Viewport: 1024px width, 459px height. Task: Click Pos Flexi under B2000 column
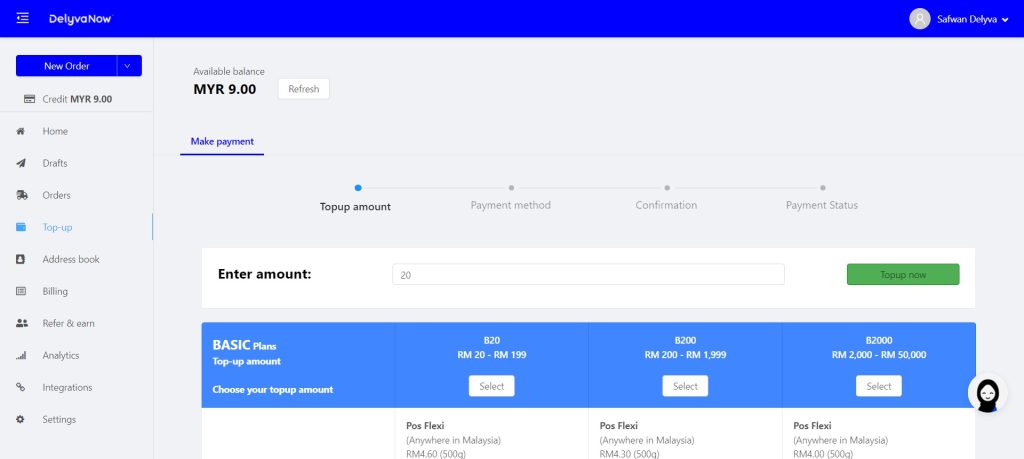[812, 426]
